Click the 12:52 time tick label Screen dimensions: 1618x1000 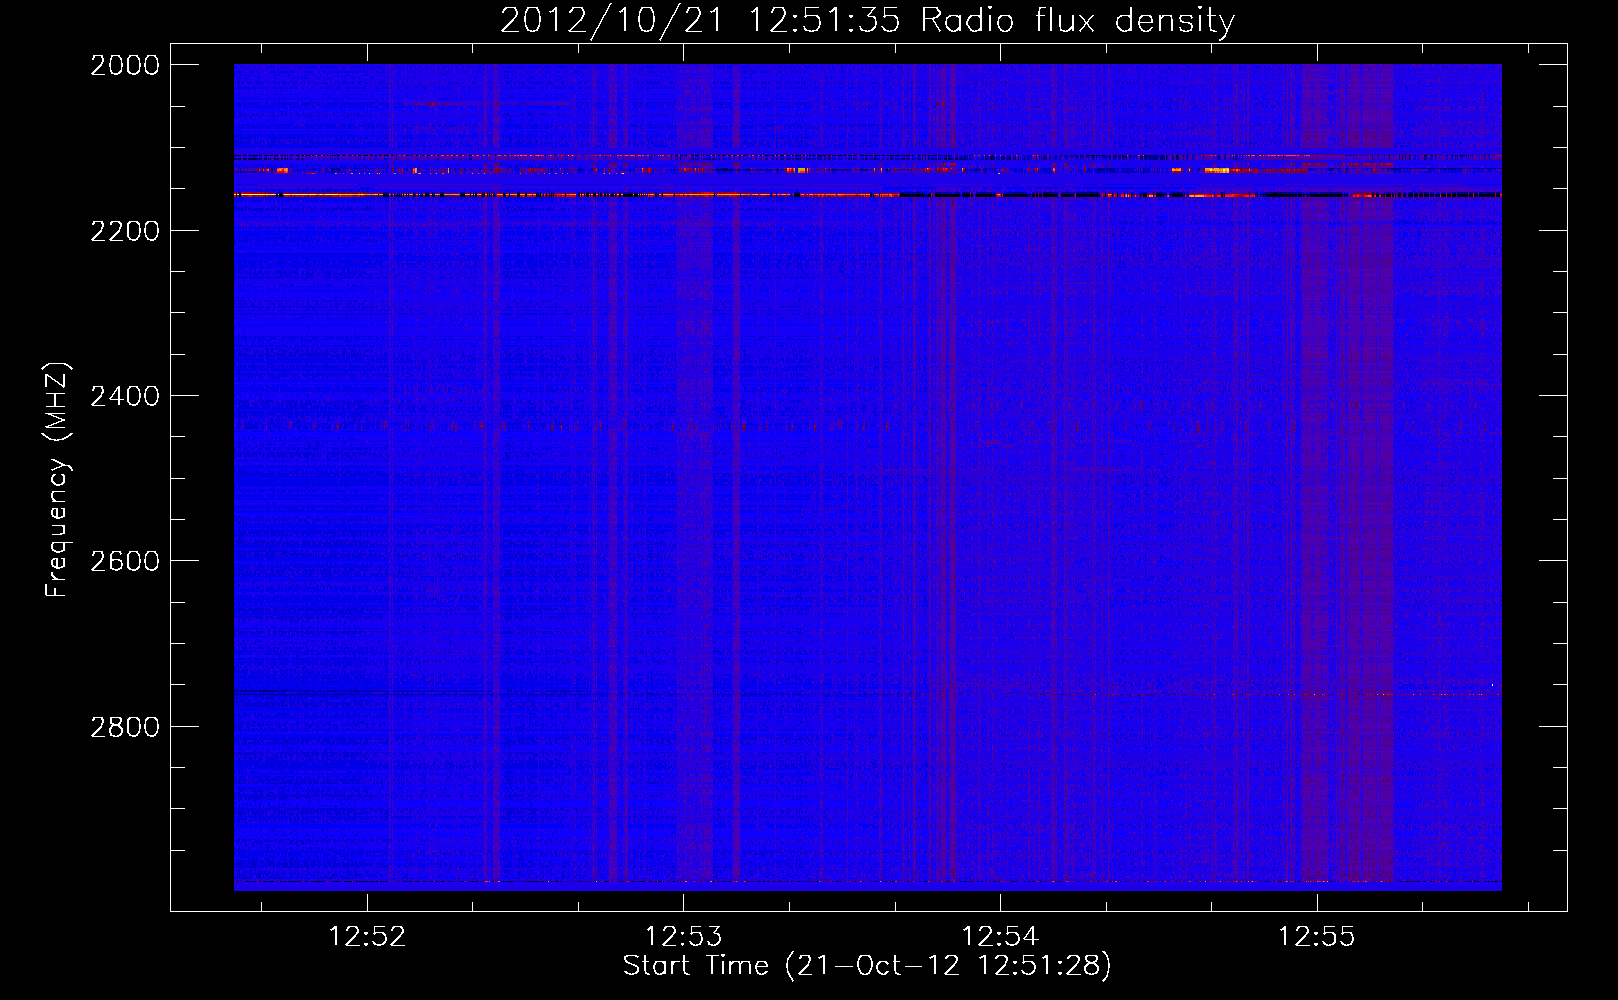point(367,937)
